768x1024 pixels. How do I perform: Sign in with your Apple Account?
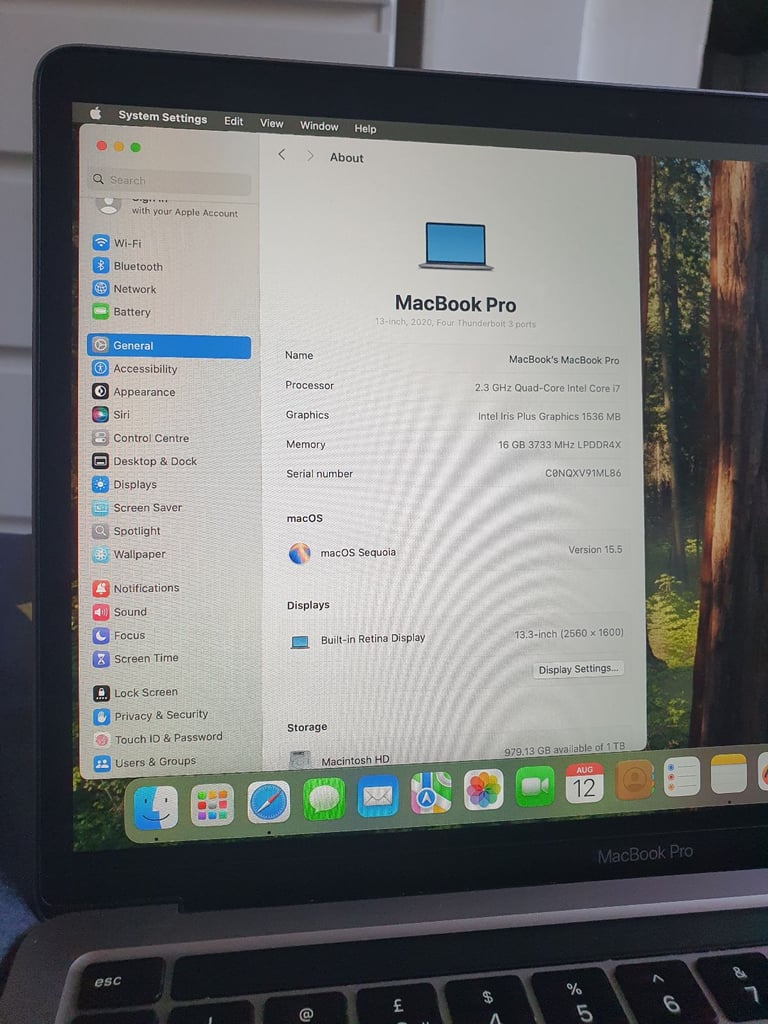click(x=170, y=206)
